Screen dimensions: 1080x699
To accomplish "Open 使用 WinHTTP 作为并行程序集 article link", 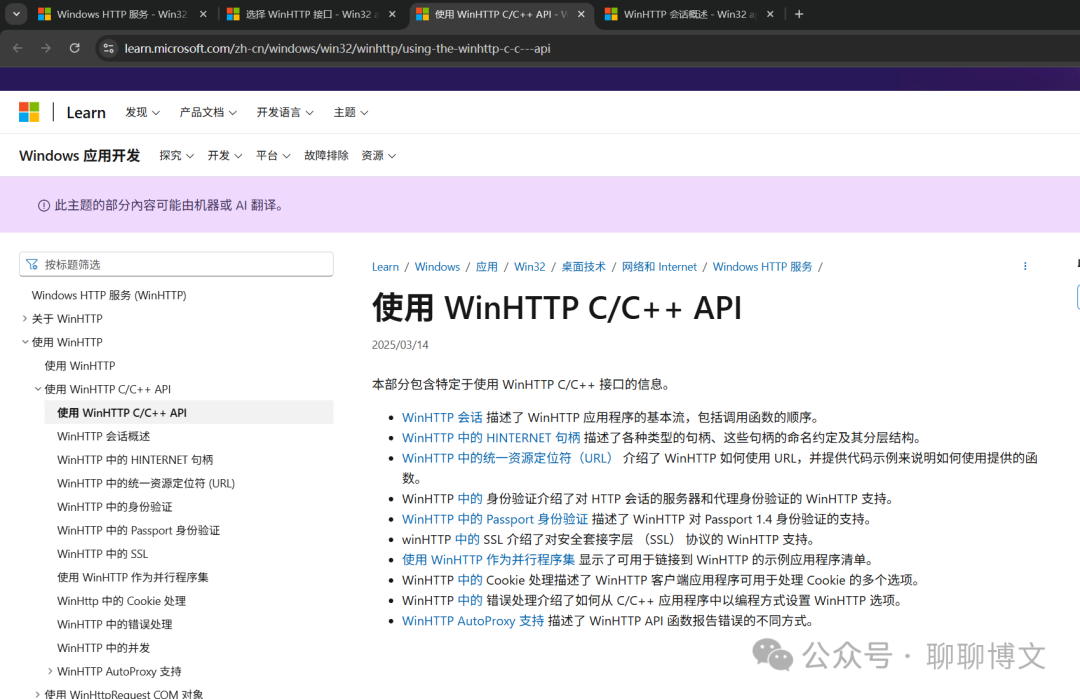I will tap(488, 560).
